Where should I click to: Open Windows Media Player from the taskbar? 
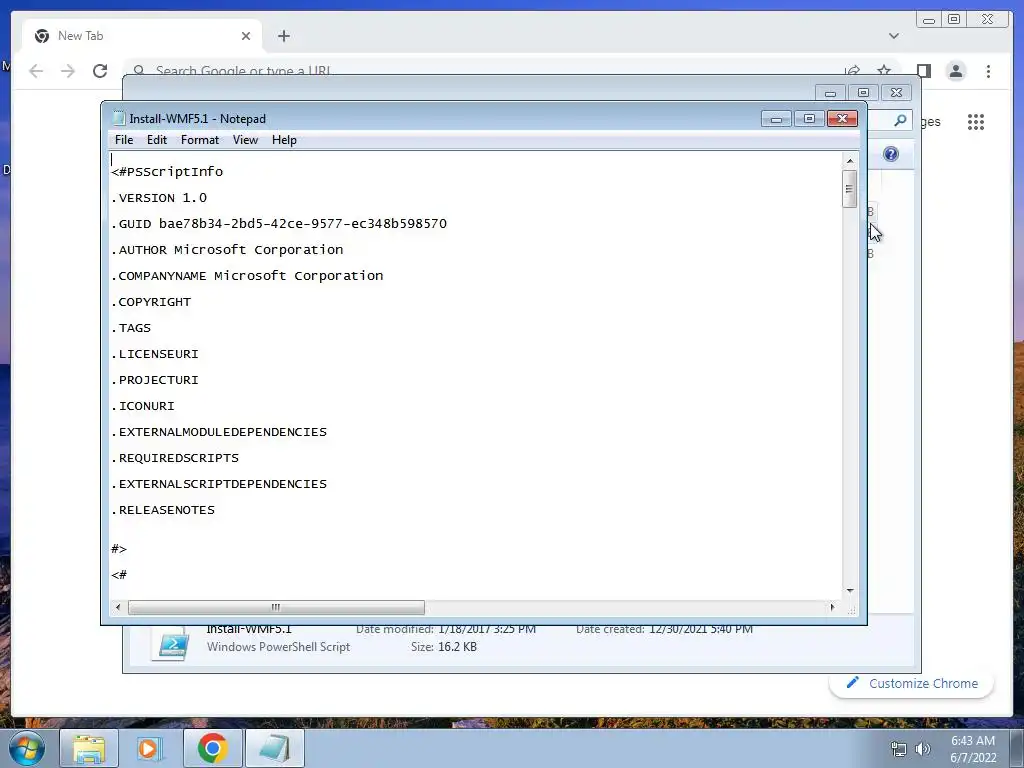(150, 748)
